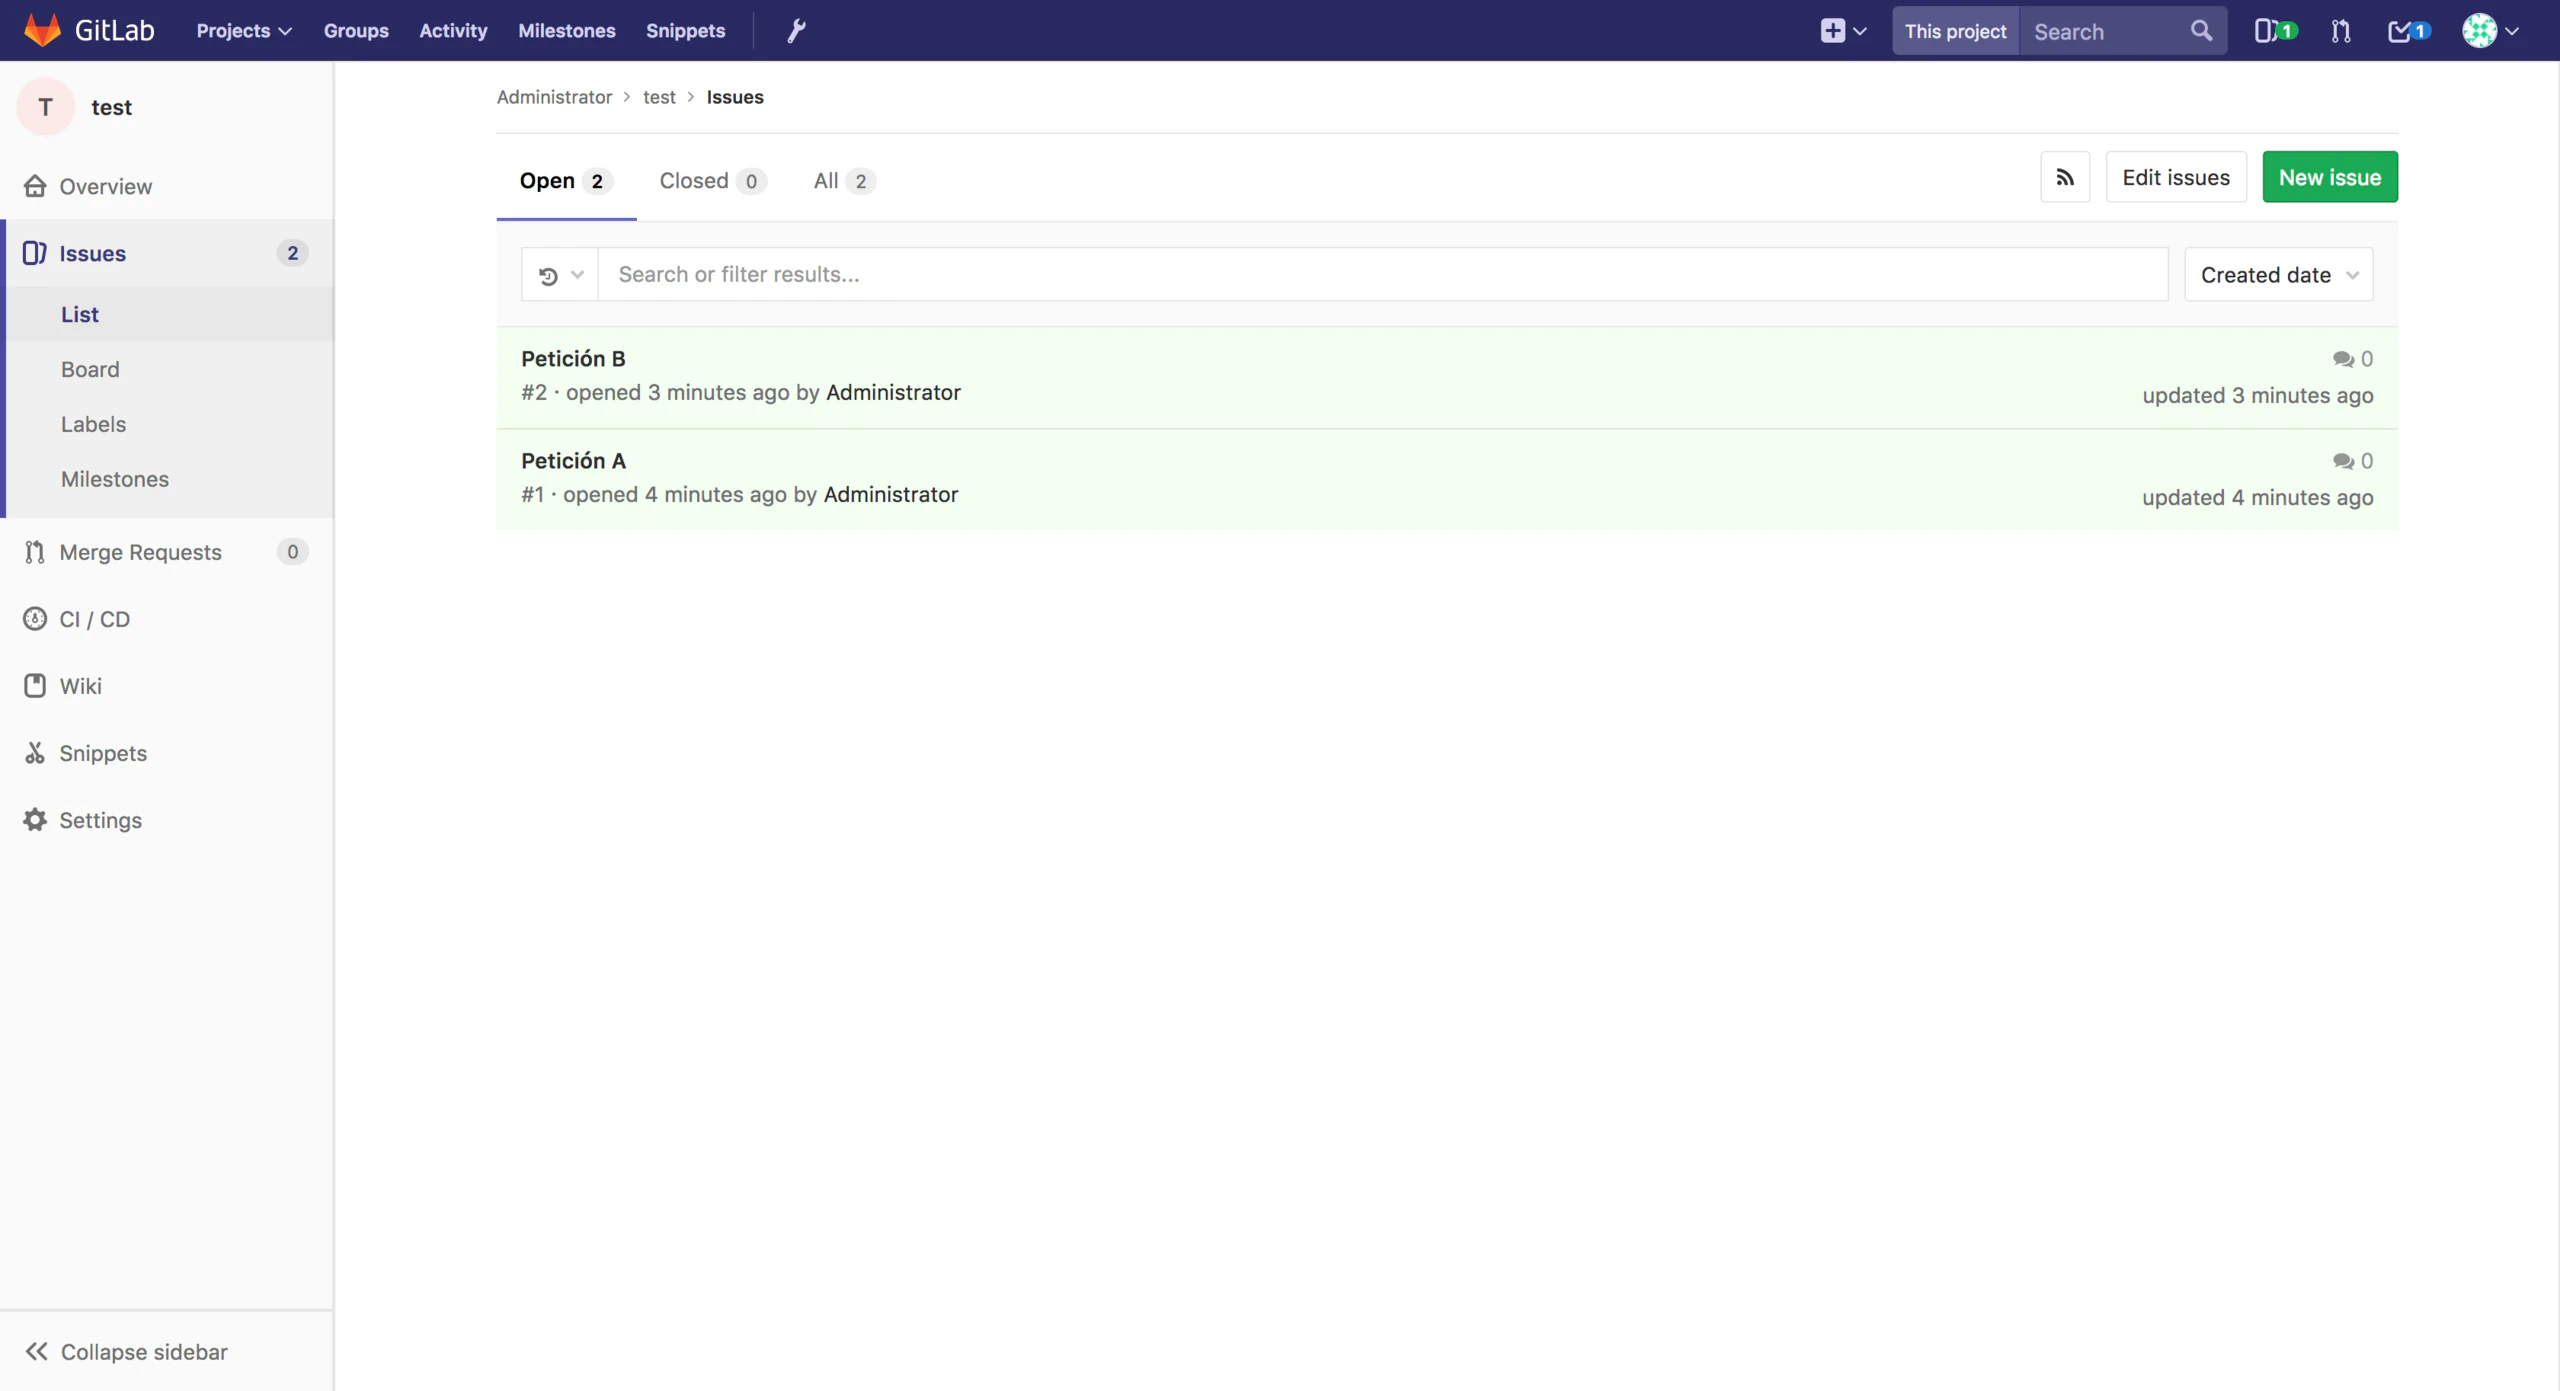Subscribe to the issues RSS feed icon
2560x1391 pixels.
pos(2064,178)
